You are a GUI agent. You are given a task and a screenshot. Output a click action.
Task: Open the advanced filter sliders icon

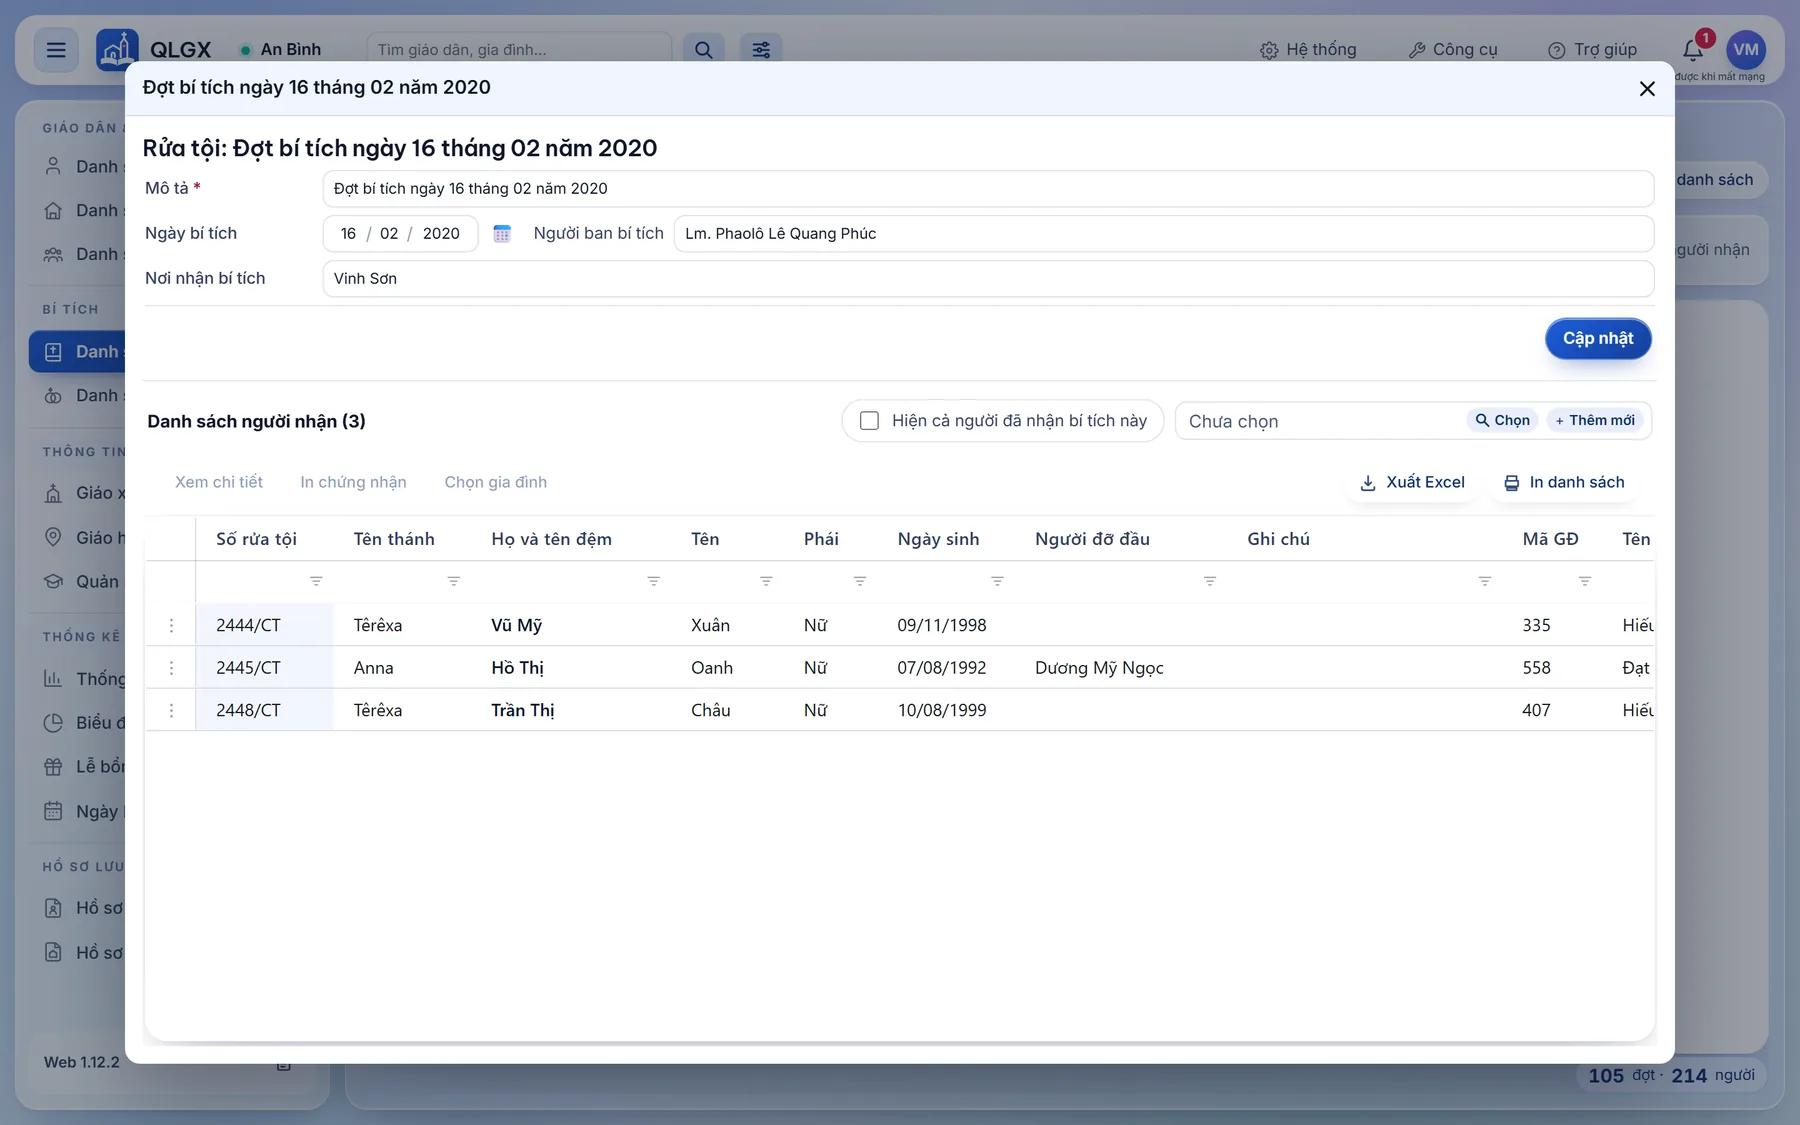761,49
